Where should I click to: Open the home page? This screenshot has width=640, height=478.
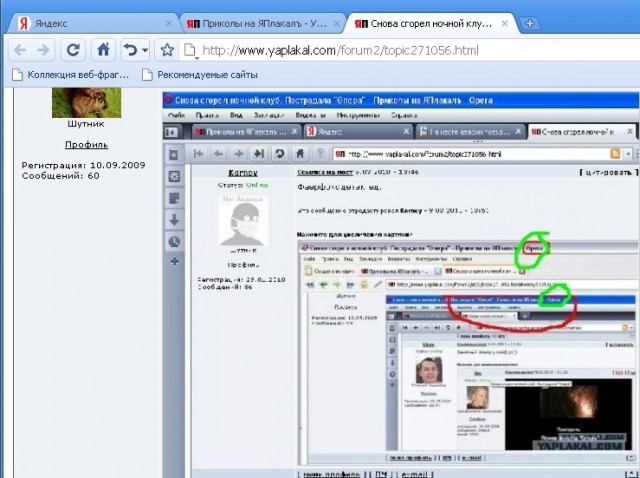103,50
